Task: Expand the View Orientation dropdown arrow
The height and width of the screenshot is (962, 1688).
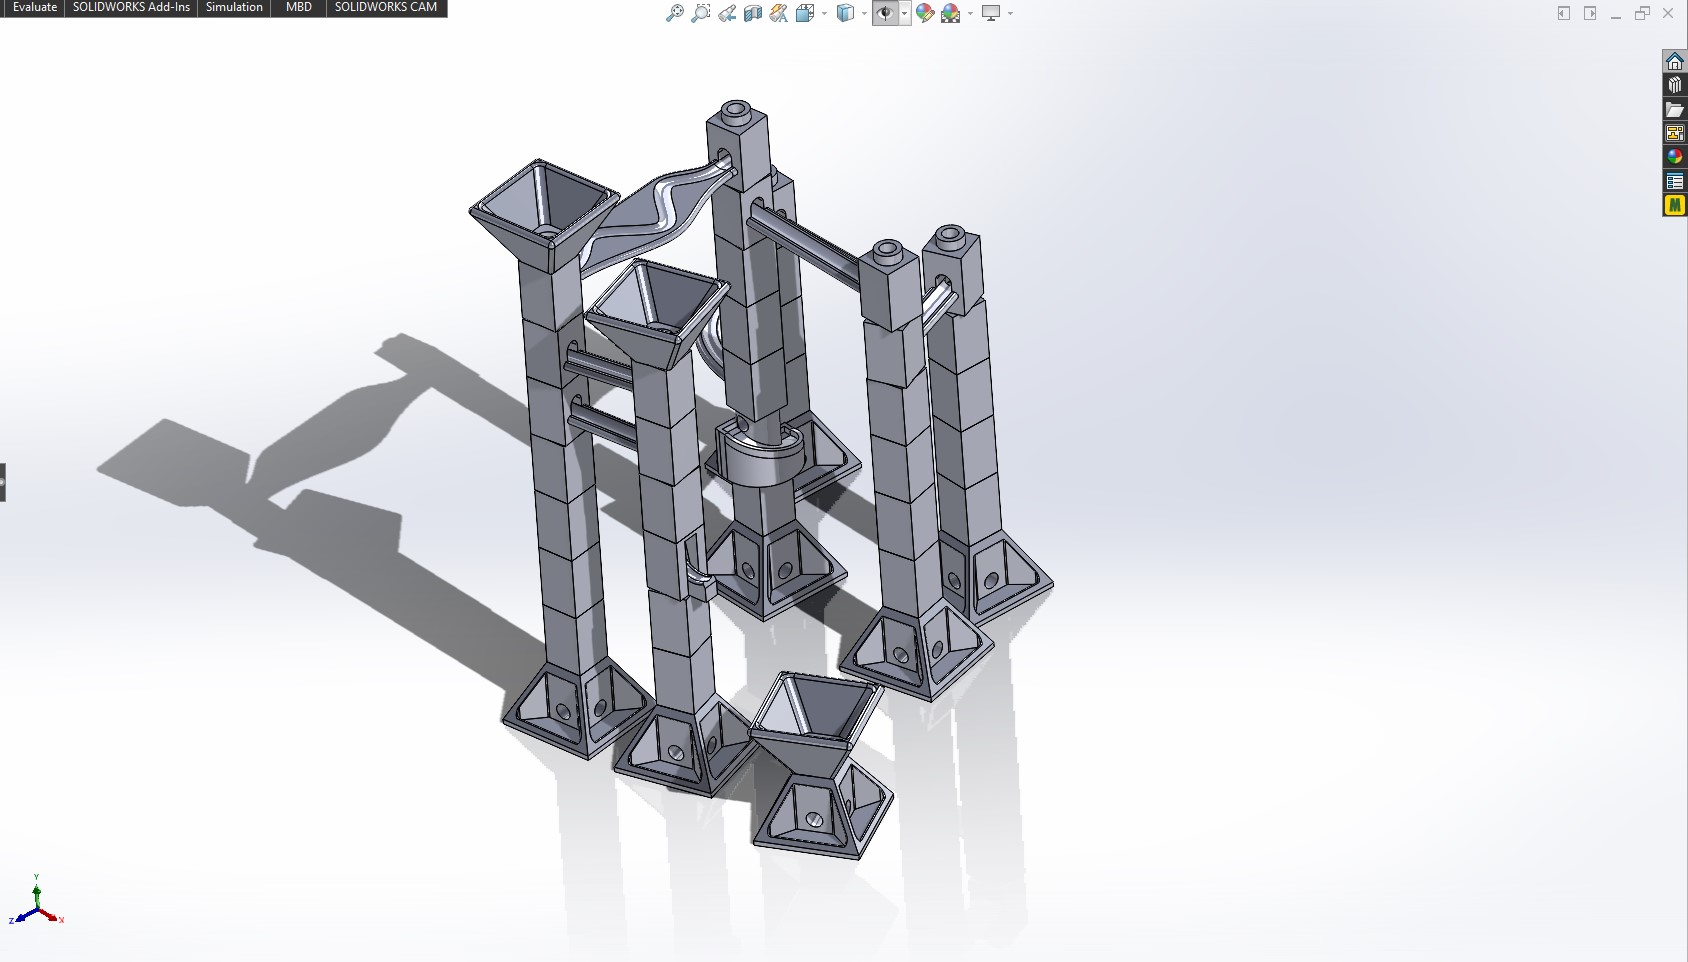Action: tap(824, 13)
